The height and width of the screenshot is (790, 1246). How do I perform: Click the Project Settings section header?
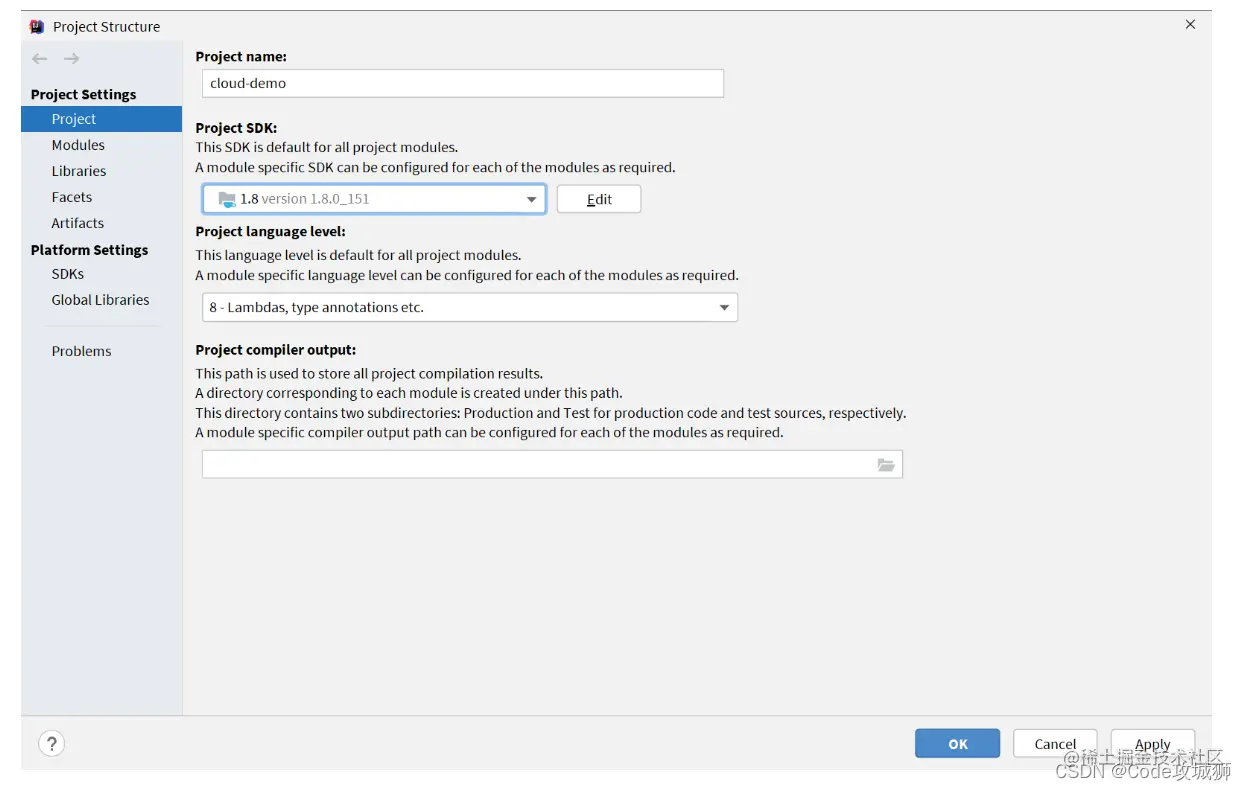83,94
